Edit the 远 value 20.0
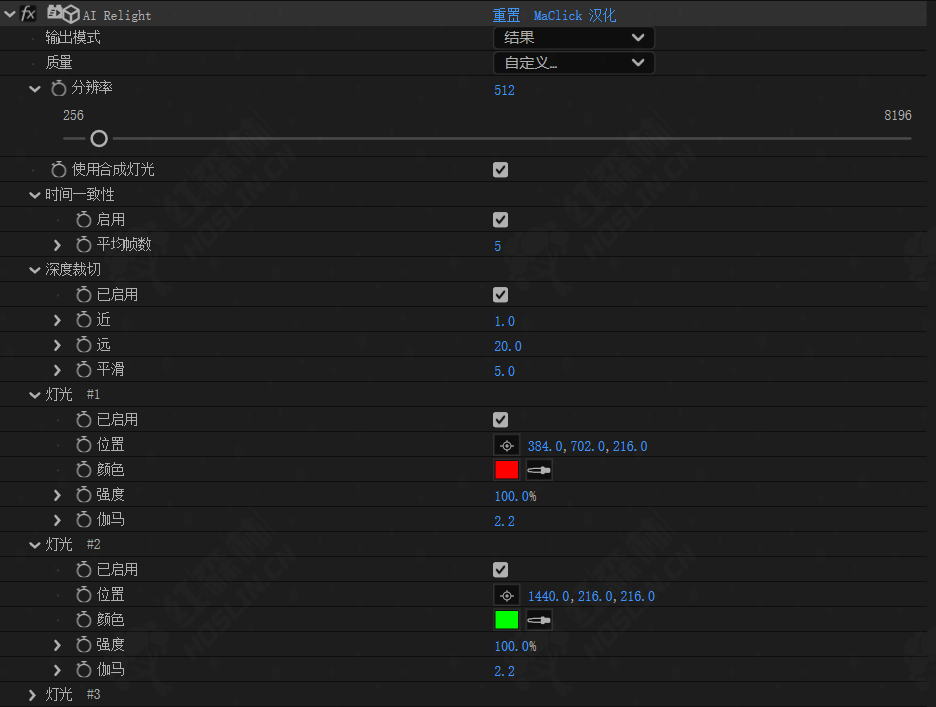The height and width of the screenshot is (707, 936). [x=508, y=346]
